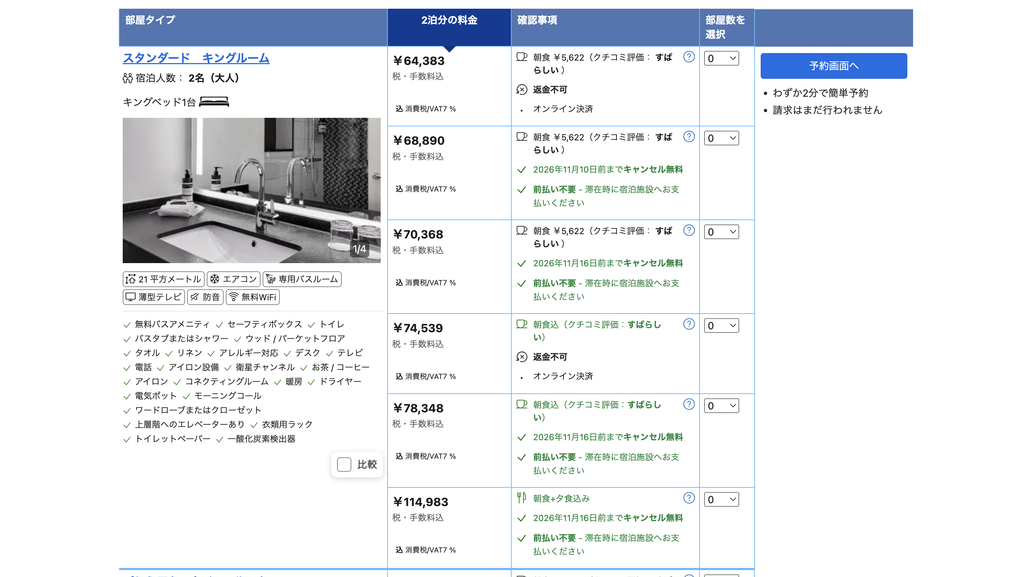
Task: Click green breakfast cup icon in ¥74,539 row
Action: point(522,324)
